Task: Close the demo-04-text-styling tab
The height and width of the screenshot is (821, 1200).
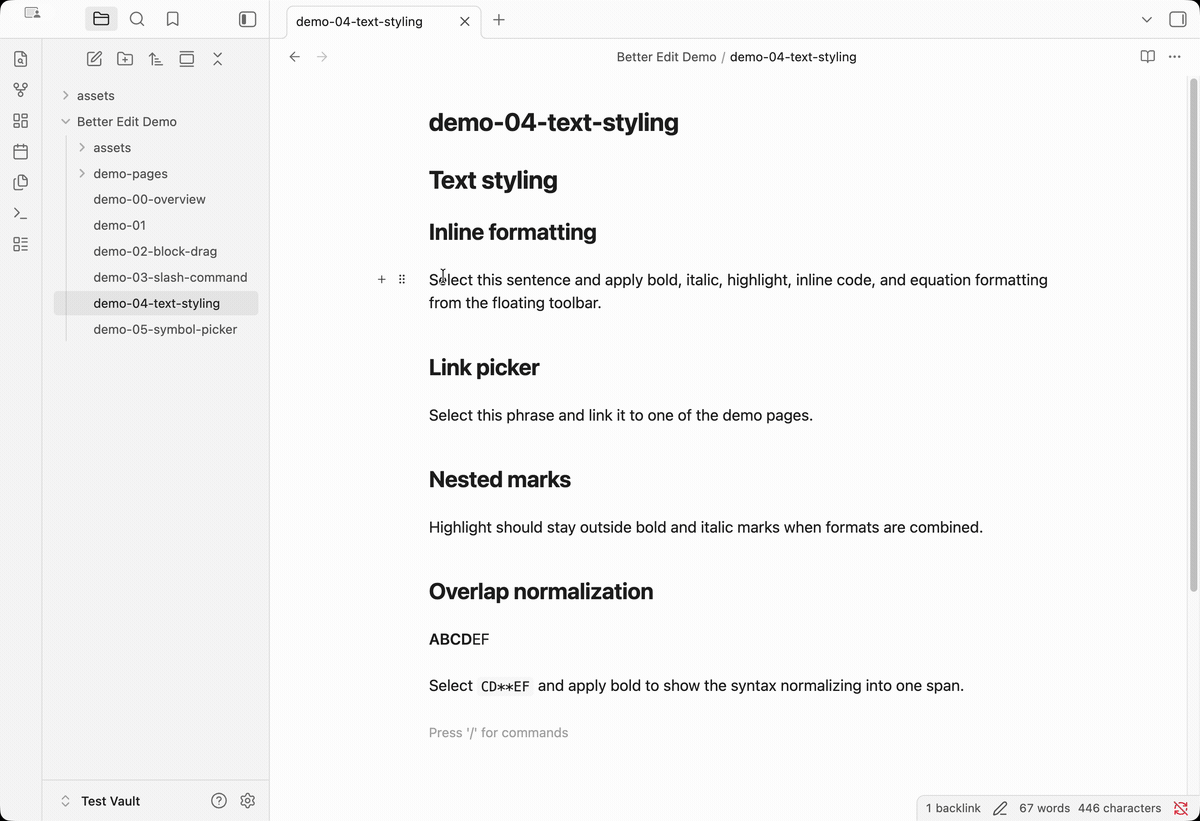Action: [x=465, y=21]
